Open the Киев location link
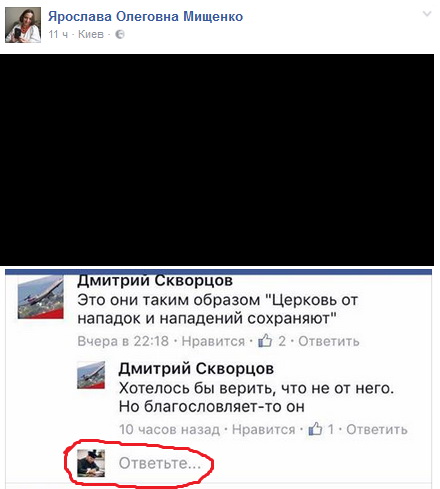This screenshot has height=489, width=440. tap(91, 34)
